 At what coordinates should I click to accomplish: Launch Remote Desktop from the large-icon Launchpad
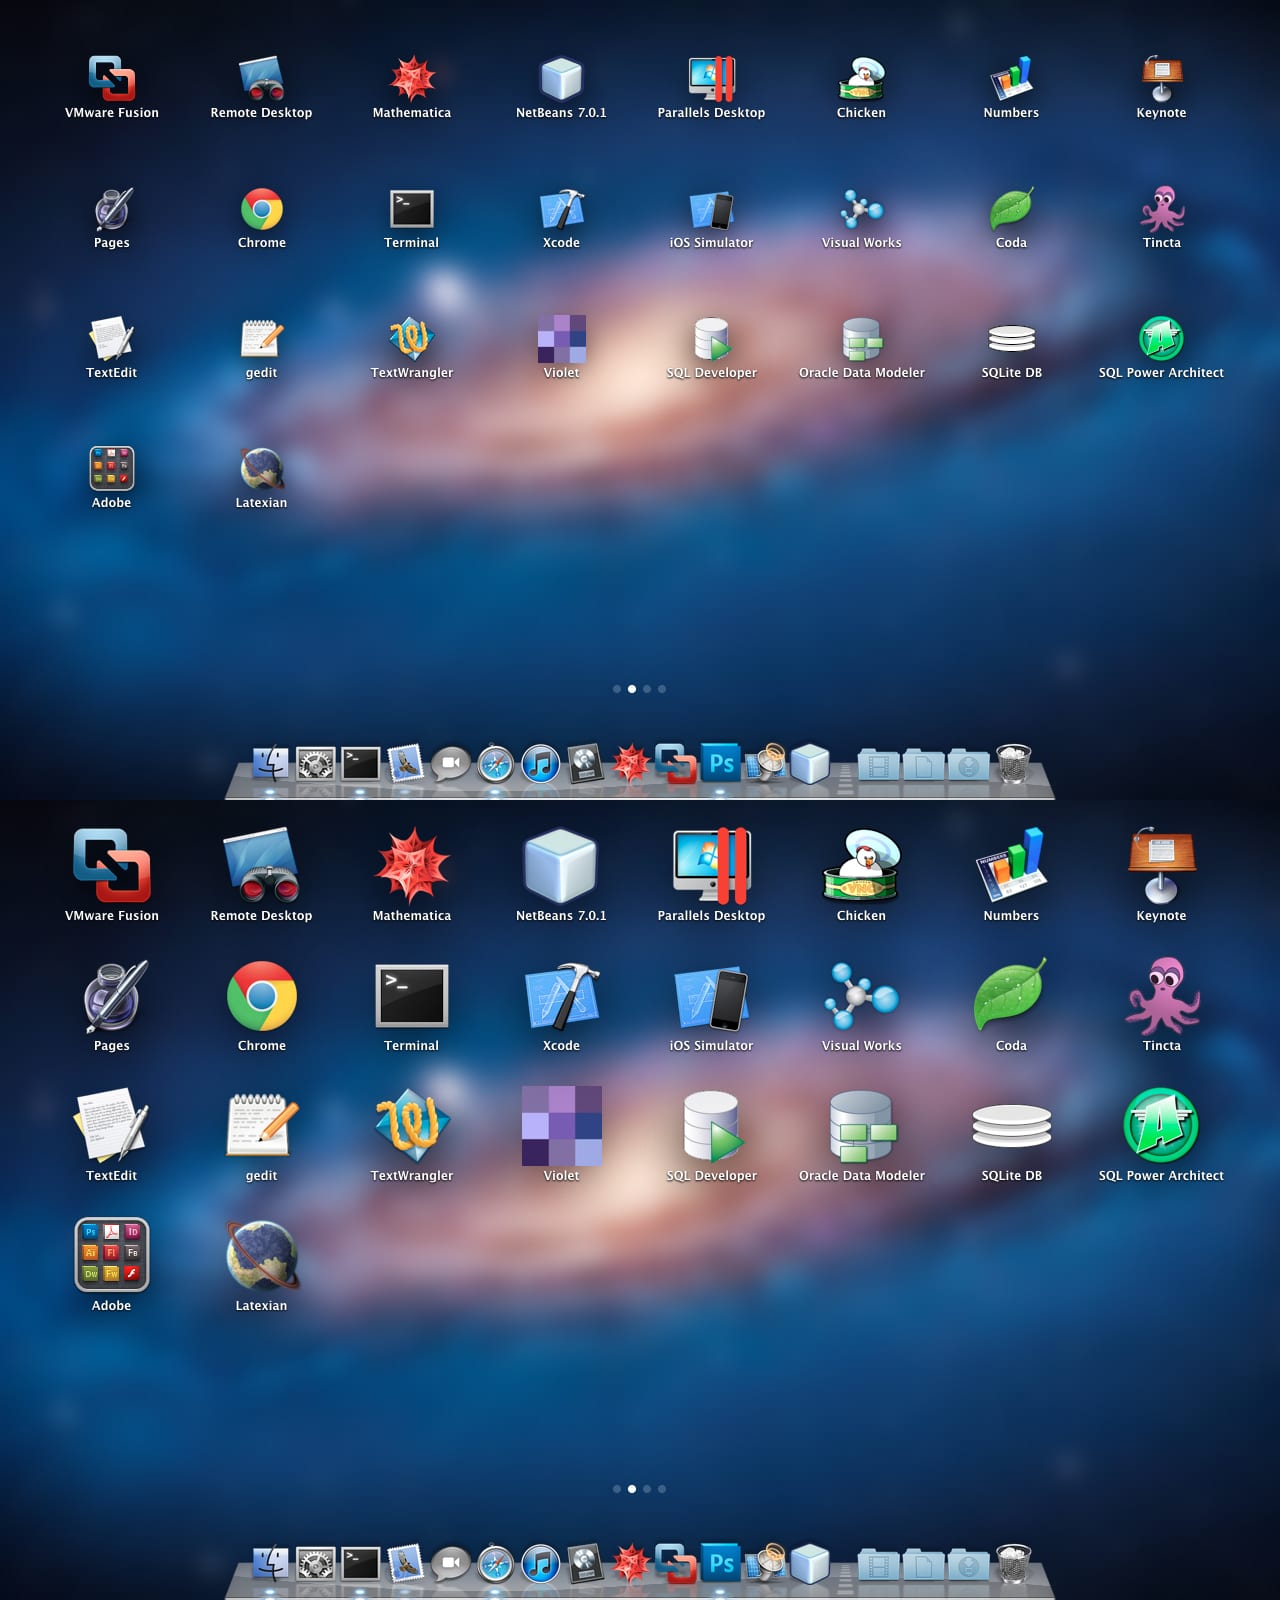pyautogui.click(x=261, y=865)
